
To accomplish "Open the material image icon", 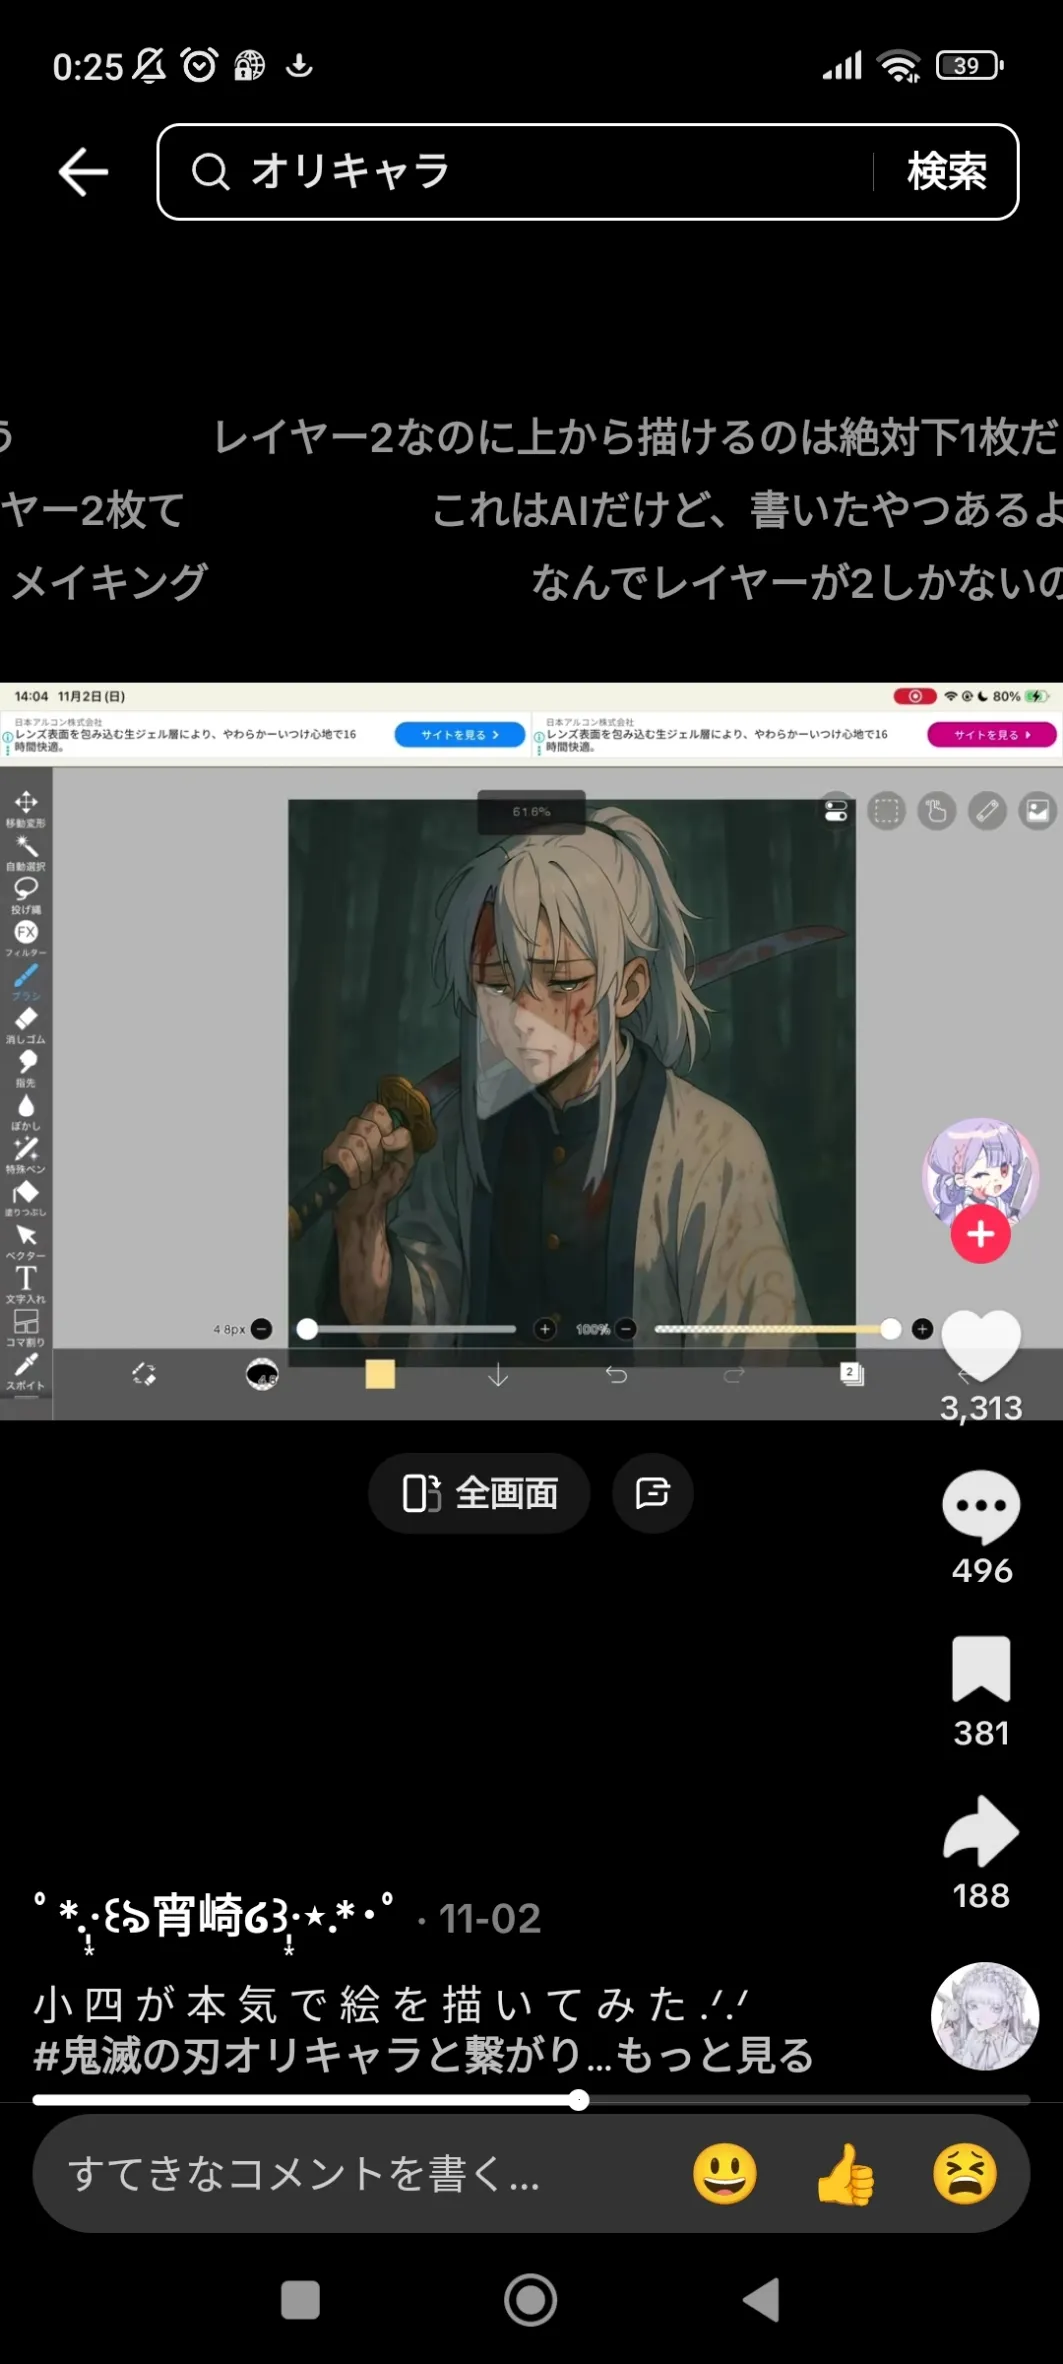I will click(x=1038, y=811).
